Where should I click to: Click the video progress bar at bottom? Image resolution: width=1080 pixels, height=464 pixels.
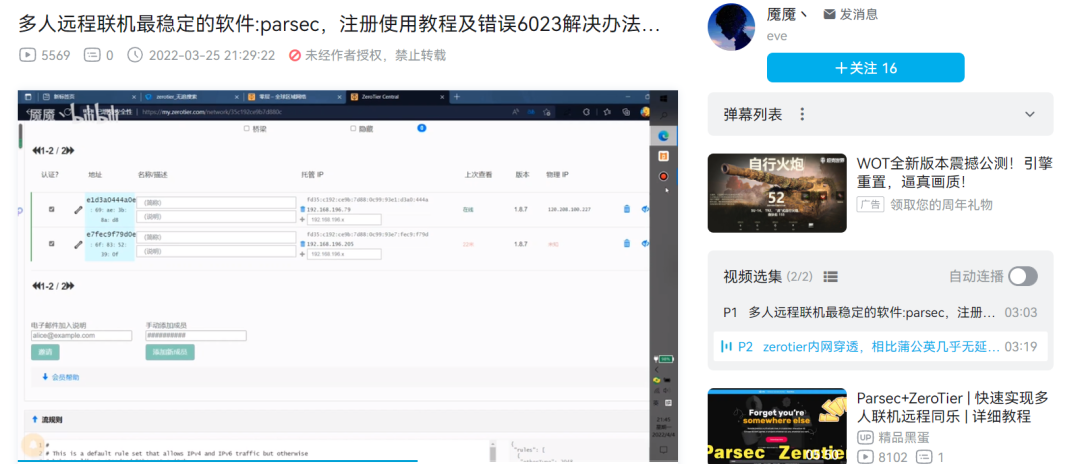348,461
